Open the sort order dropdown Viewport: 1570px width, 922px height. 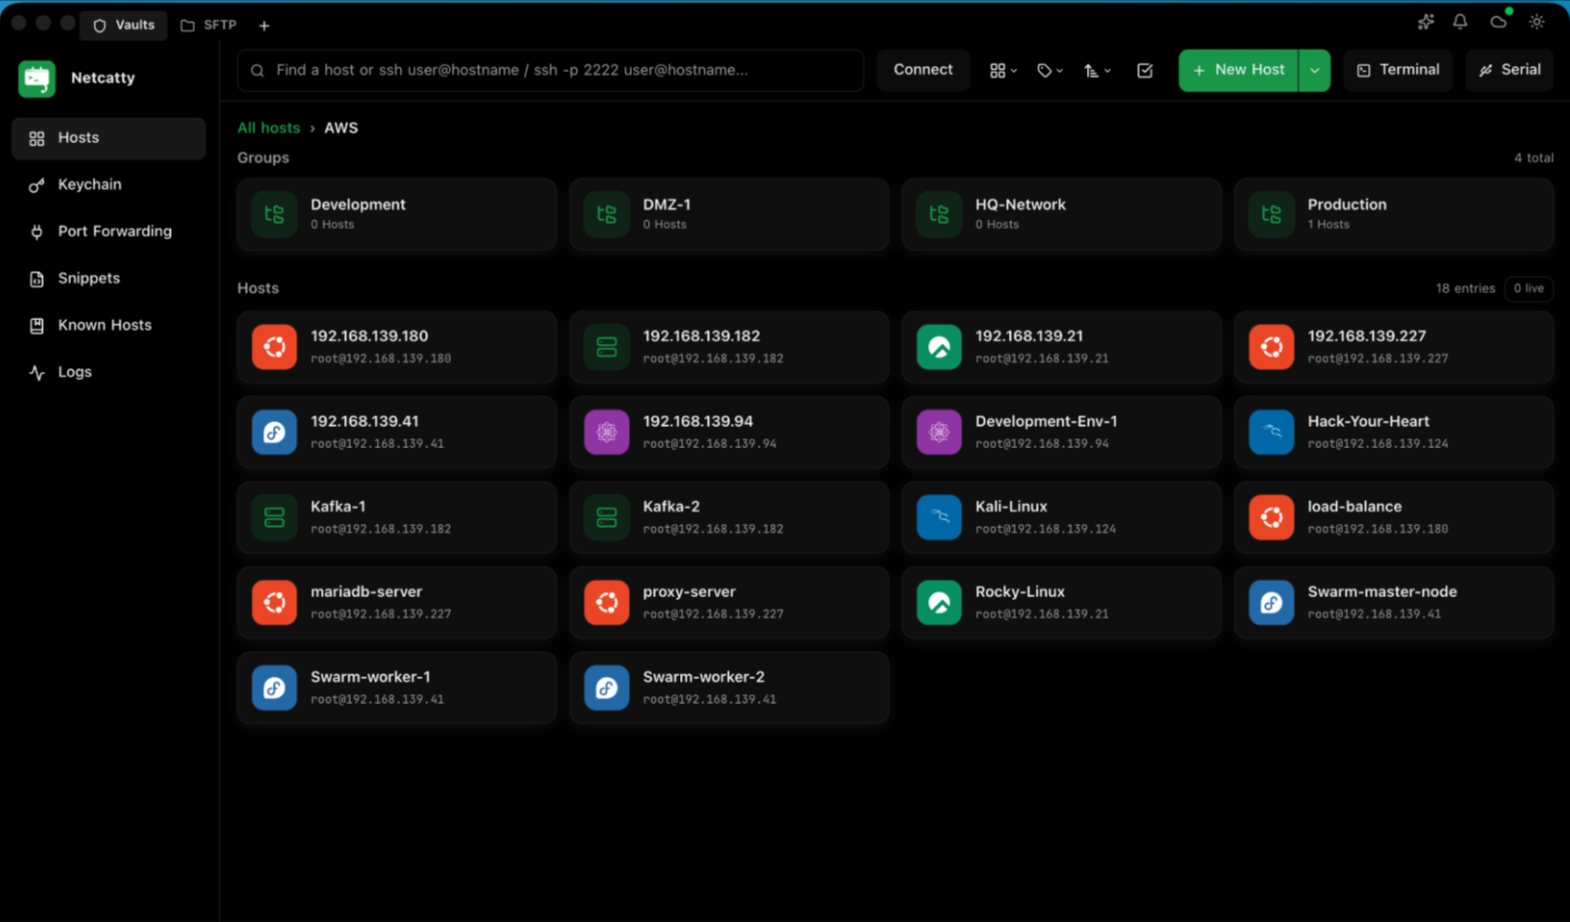(x=1097, y=71)
